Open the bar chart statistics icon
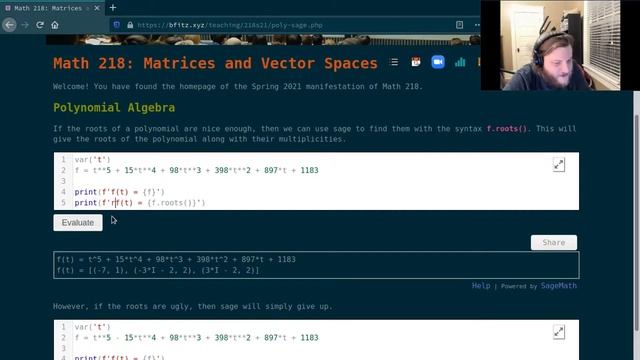This screenshot has width=640, height=360. 460,62
